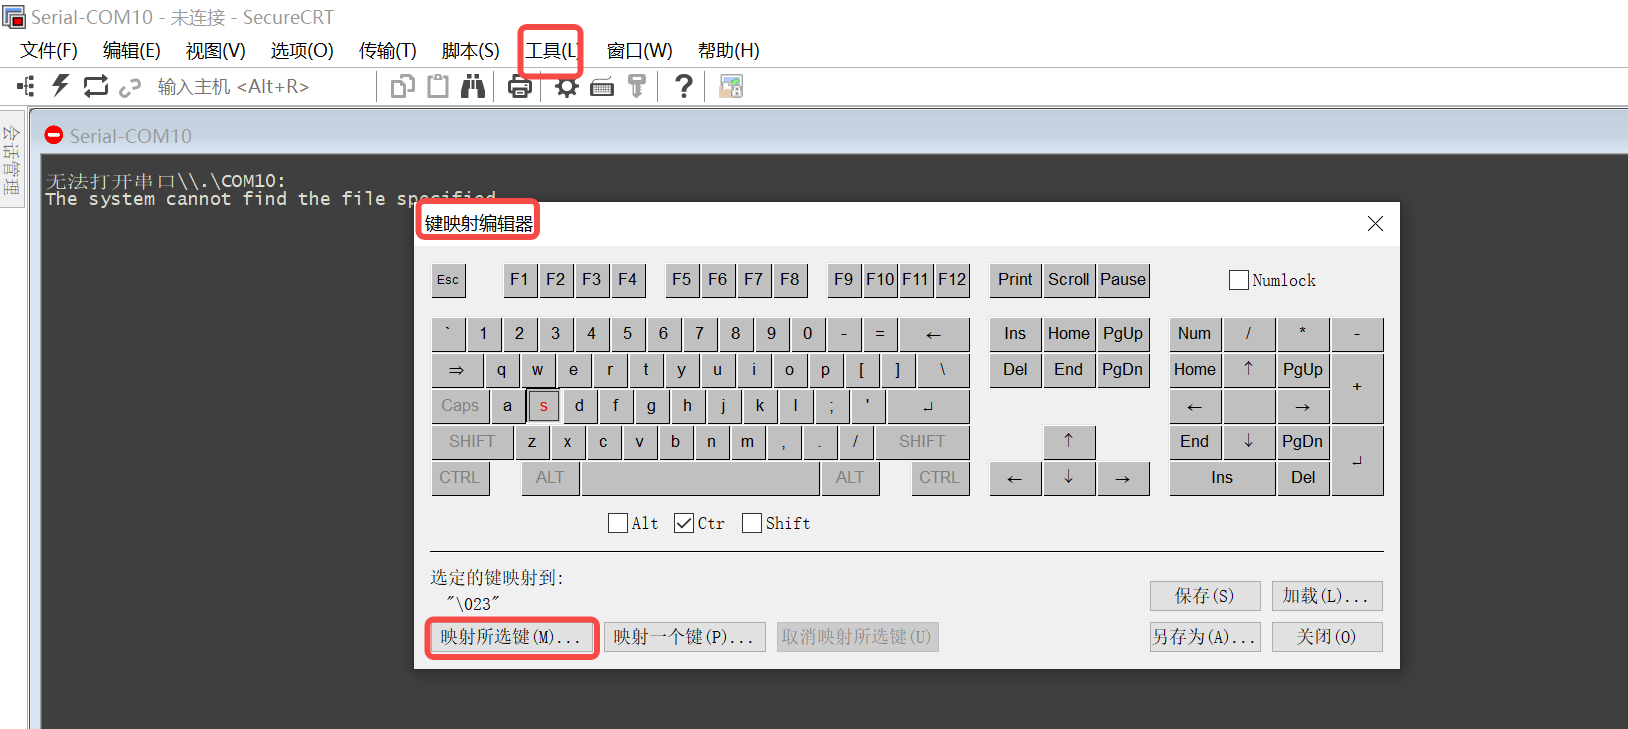Open the 选项(O) menu

(x=302, y=51)
